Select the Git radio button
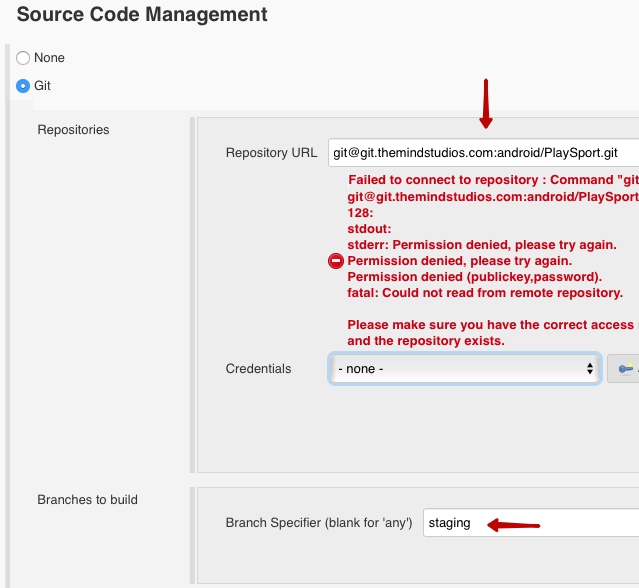Image resolution: width=639 pixels, height=588 pixels. click(x=23, y=86)
